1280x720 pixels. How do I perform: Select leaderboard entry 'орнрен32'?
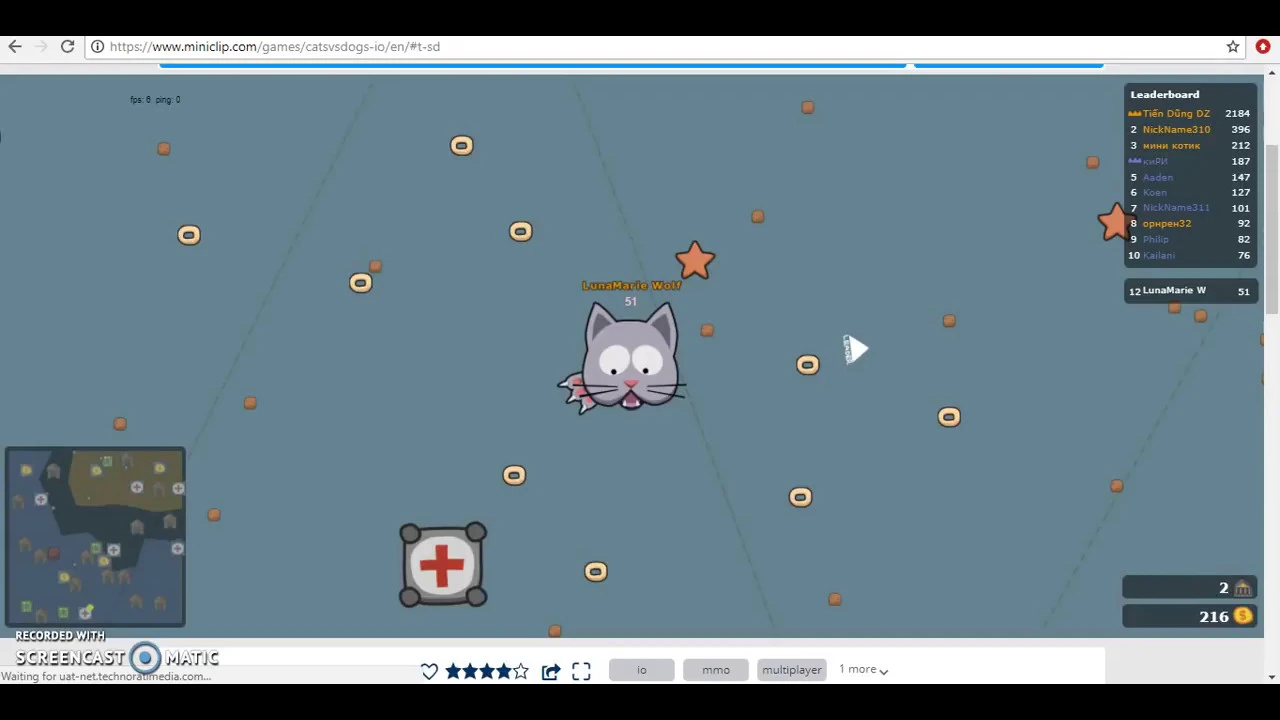[x=1167, y=224]
